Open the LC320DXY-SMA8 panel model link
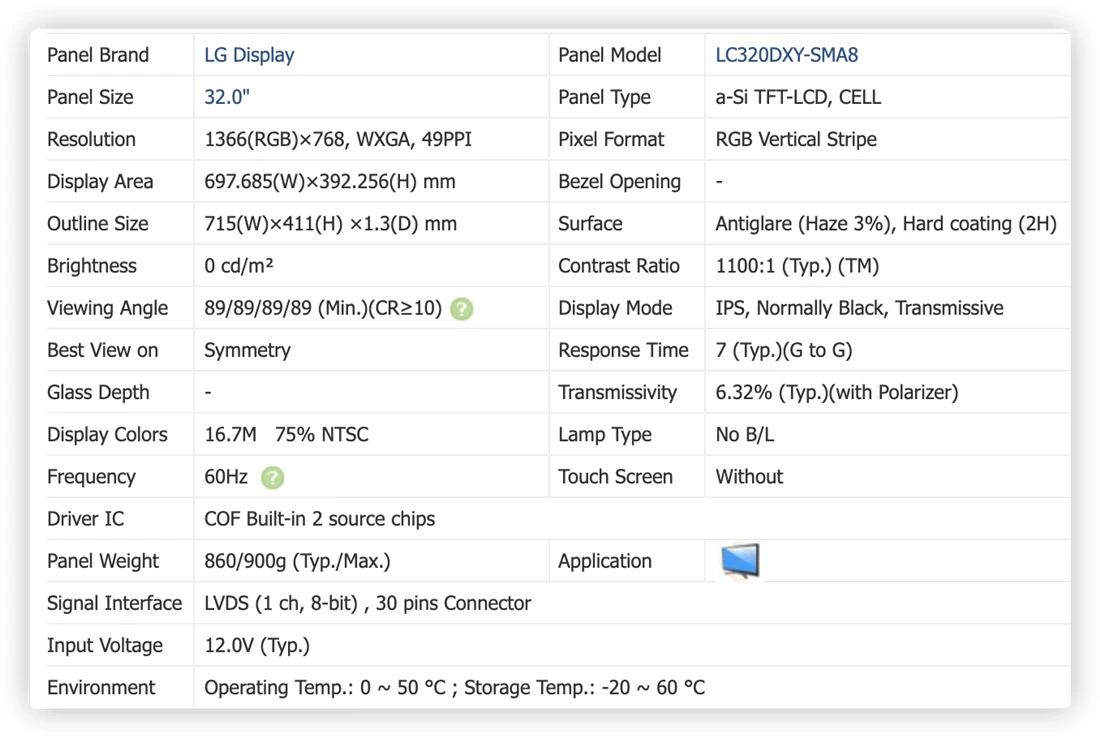This screenshot has height=738, width=1100. (786, 55)
